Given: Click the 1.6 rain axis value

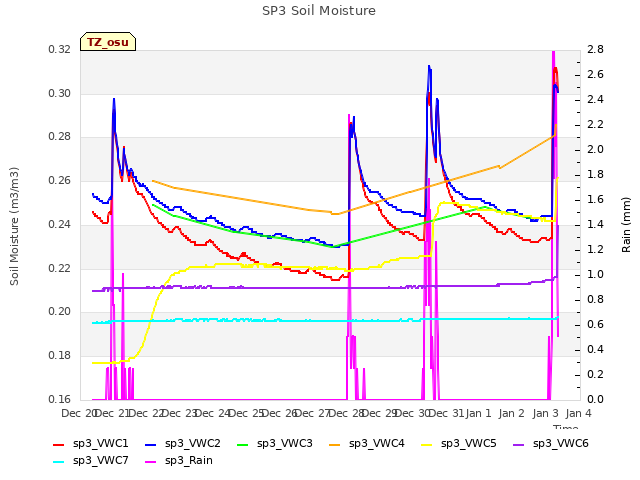Looking at the screenshot, I should pos(595,200).
